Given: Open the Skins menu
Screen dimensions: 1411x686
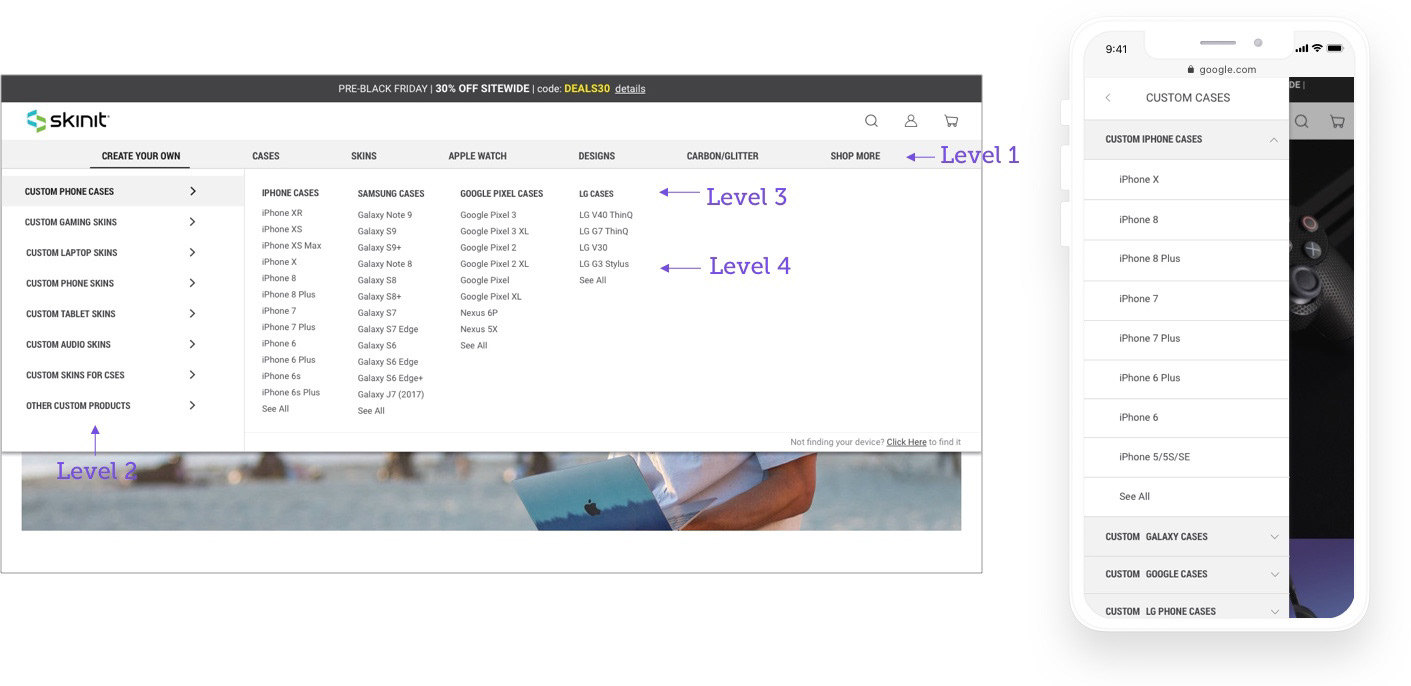Looking at the screenshot, I should click(364, 156).
